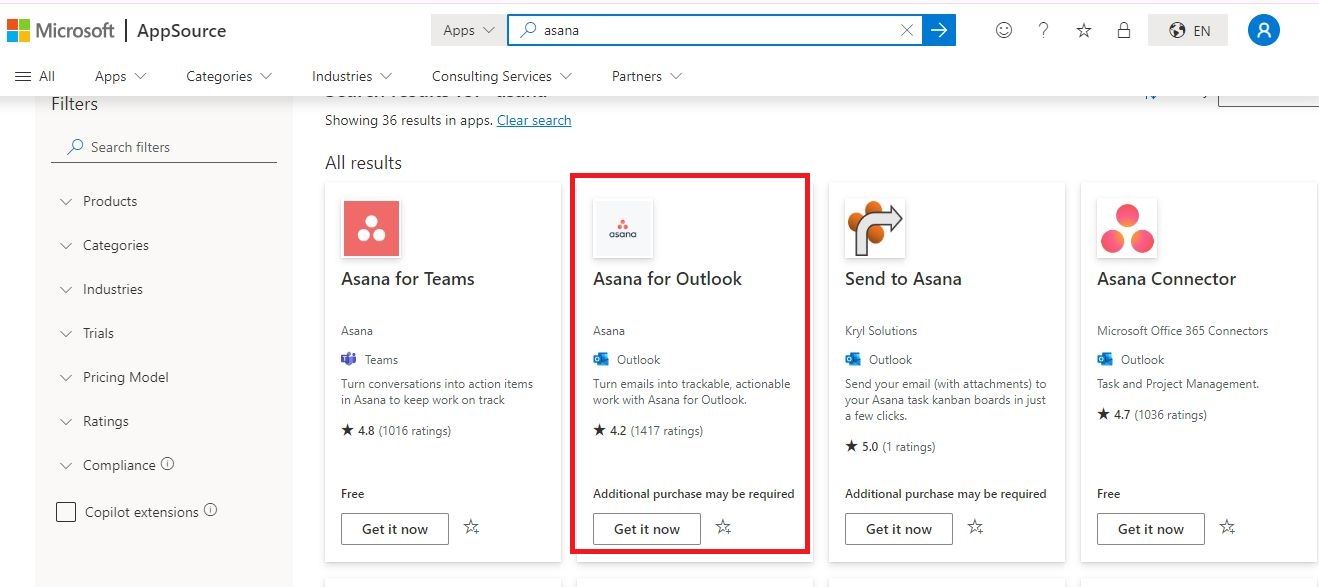Click the lock icon for private plans
Viewport: 1319px width, 587px height.
pos(1123,30)
